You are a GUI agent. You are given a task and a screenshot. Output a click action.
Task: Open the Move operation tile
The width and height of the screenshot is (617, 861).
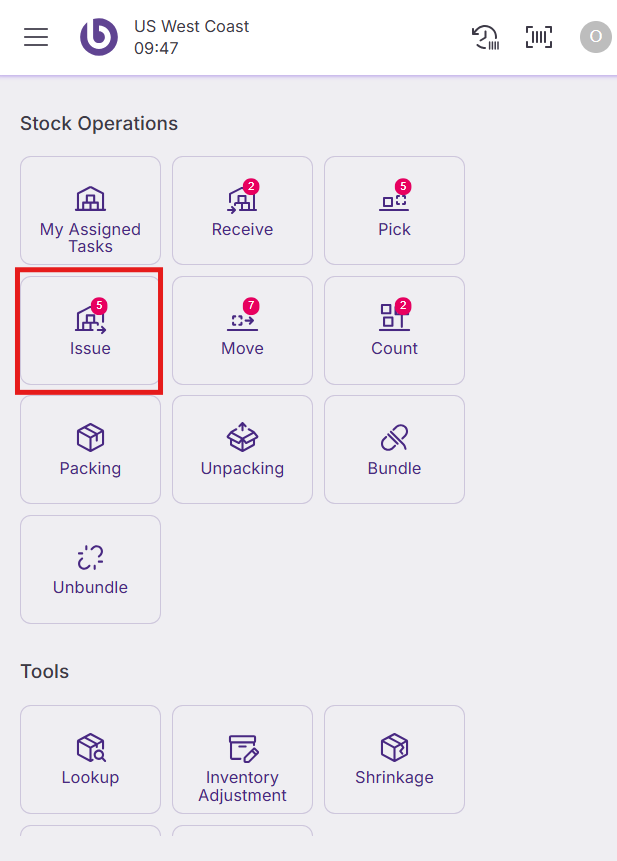(x=242, y=331)
